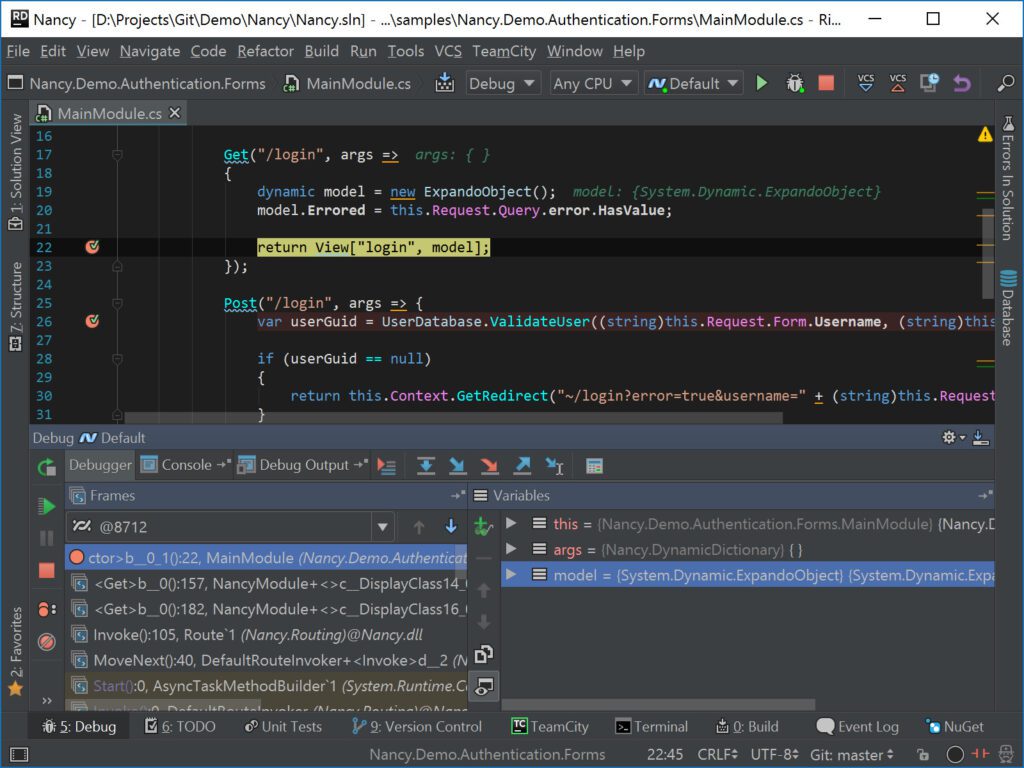Viewport: 1024px width, 768px height.
Task: Open 9: Version Control tool window
Action: click(x=417, y=726)
